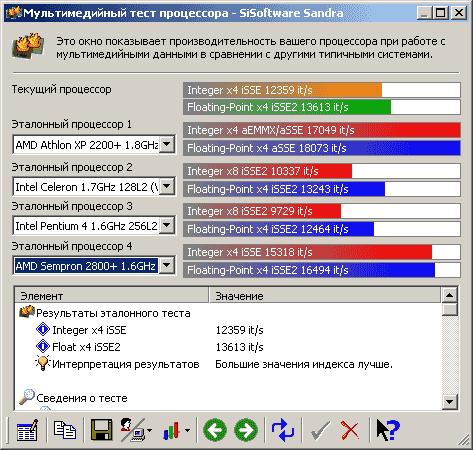The width and height of the screenshot is (473, 450).
Task: Expand the AMD Athlon XP 2200+ combo box arrow
Action: 167,144
